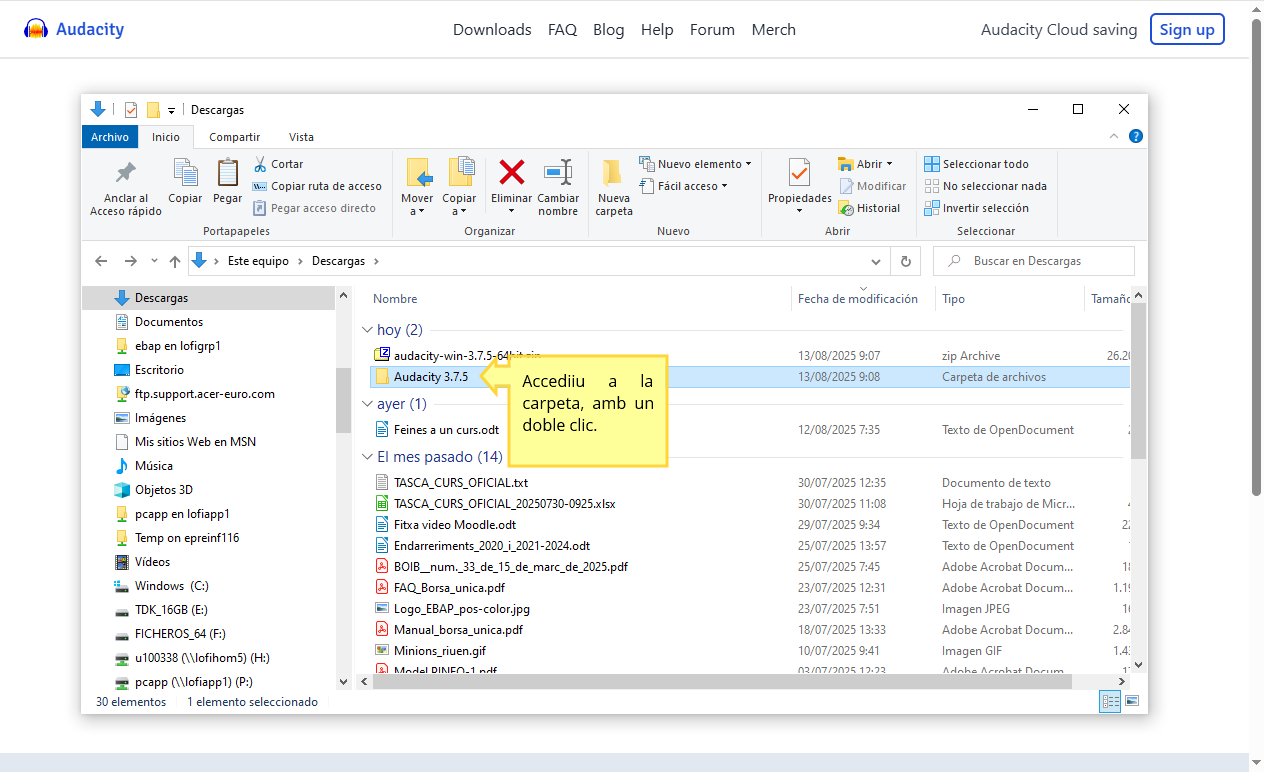The height and width of the screenshot is (772, 1264).
Task: Collapse the ayer (1) group
Action: (366, 404)
